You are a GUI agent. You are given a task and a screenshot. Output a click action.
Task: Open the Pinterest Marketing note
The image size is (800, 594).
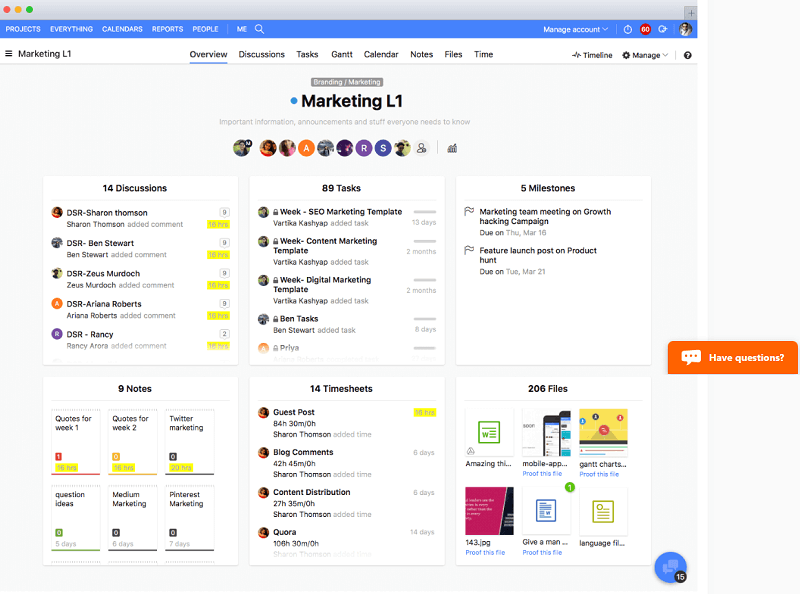[190, 518]
